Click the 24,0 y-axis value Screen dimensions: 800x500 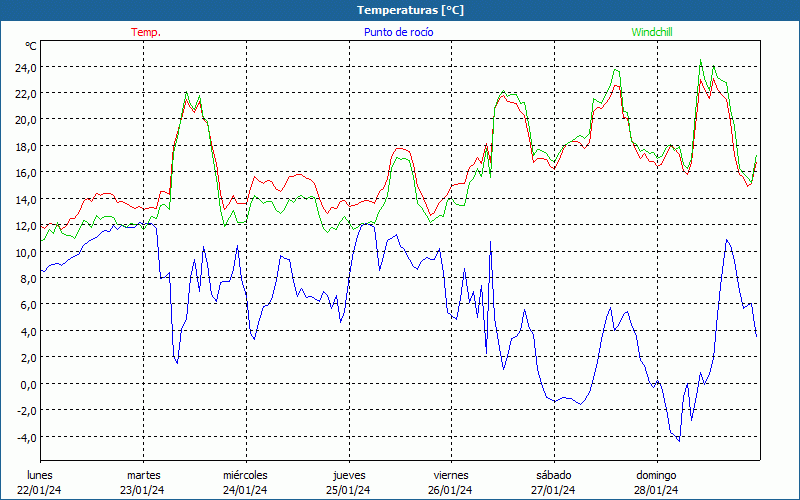(x=26, y=67)
